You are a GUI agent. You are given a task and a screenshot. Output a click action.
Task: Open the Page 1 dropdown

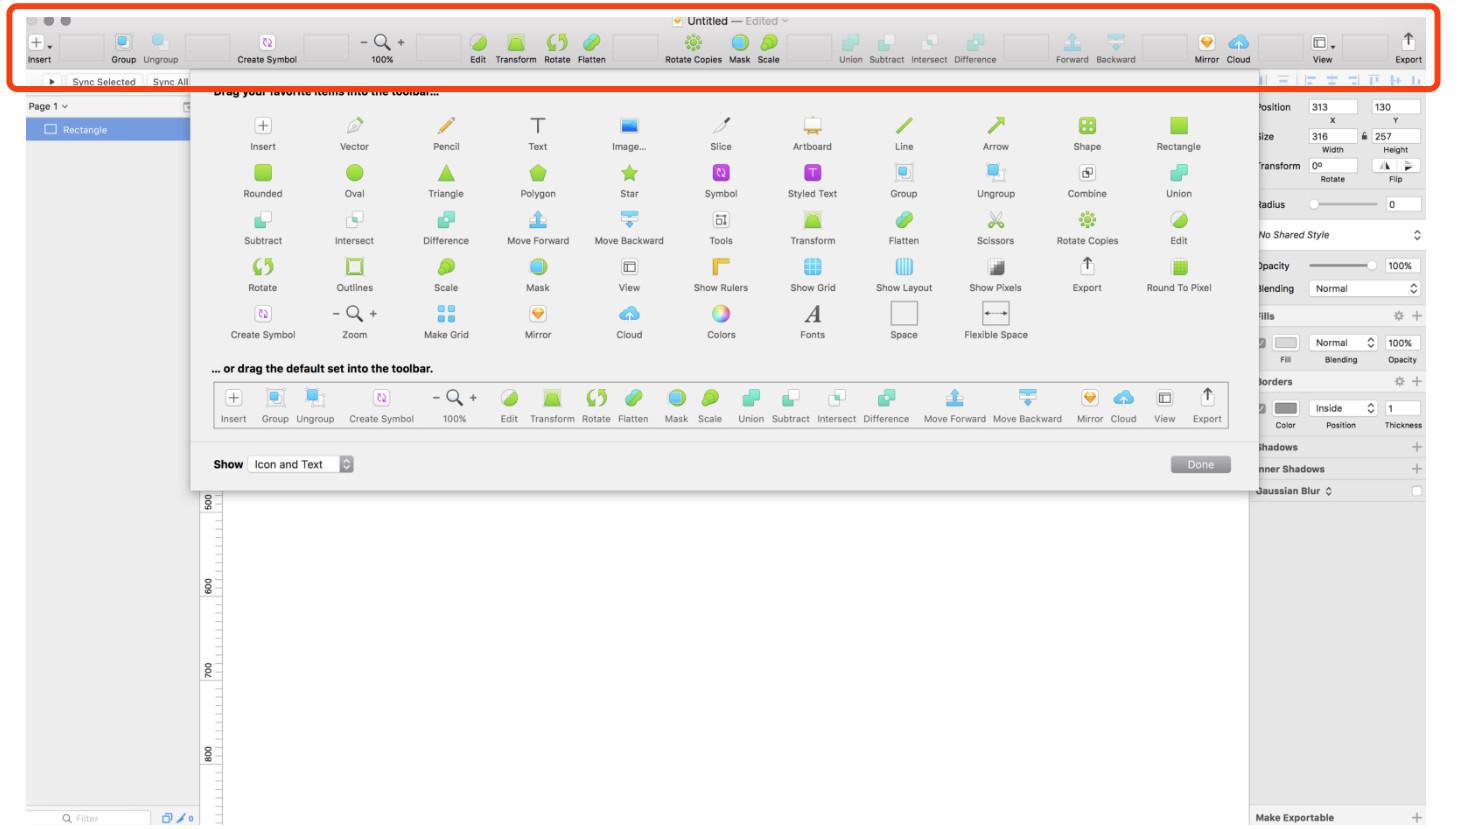pos(48,106)
